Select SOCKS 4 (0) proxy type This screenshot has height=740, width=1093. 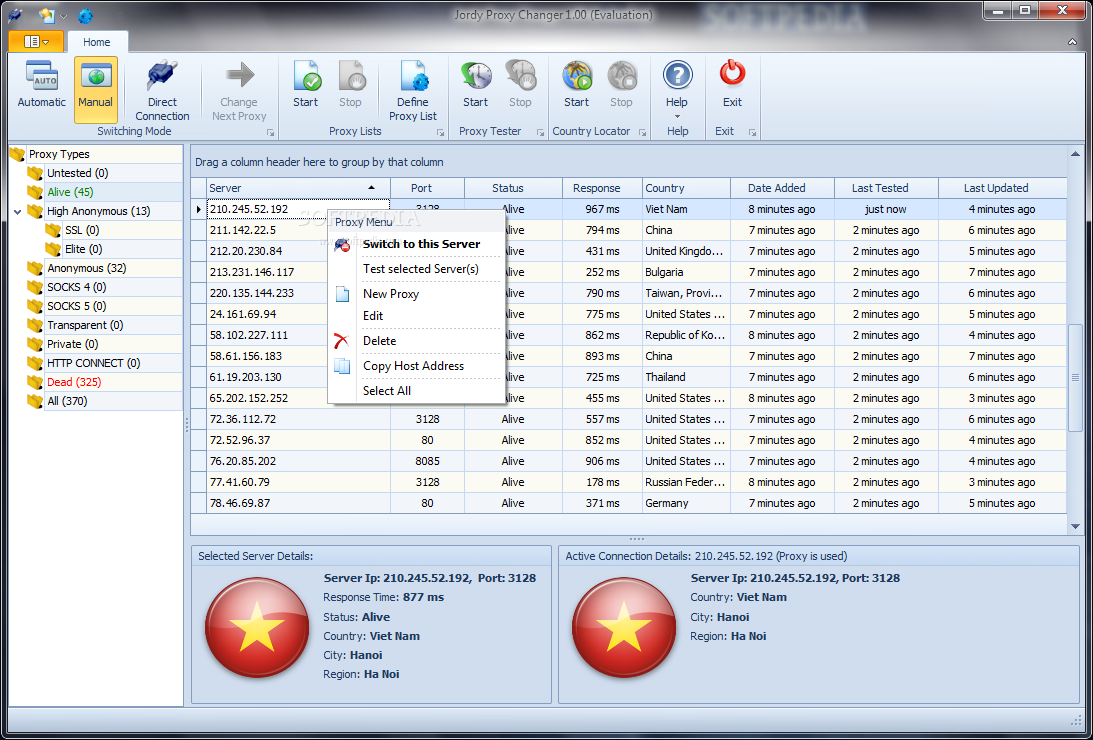click(x=77, y=287)
